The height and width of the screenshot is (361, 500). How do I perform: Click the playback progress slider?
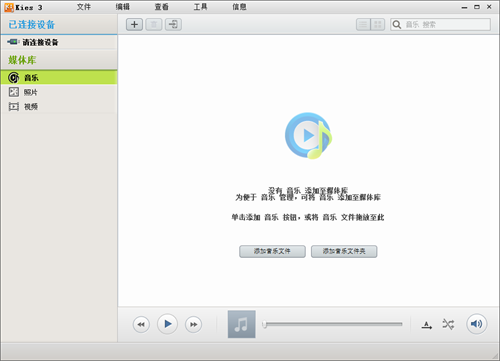[x=333, y=324]
